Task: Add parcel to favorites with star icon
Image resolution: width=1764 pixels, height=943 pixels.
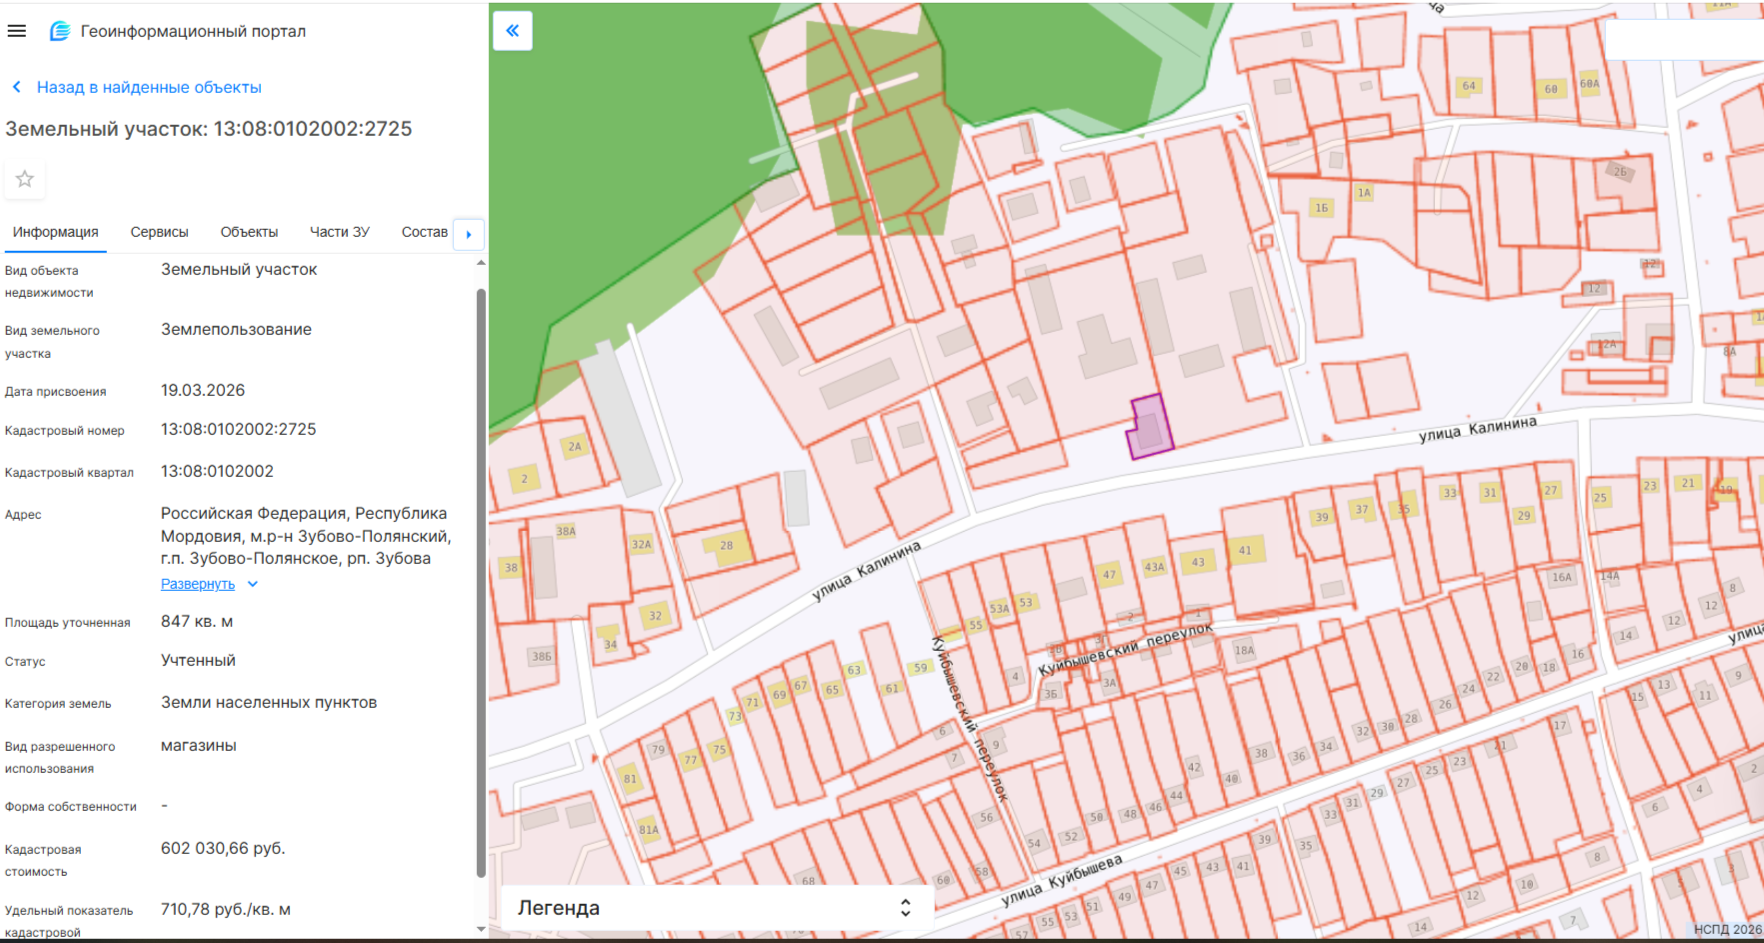Action: click(25, 179)
